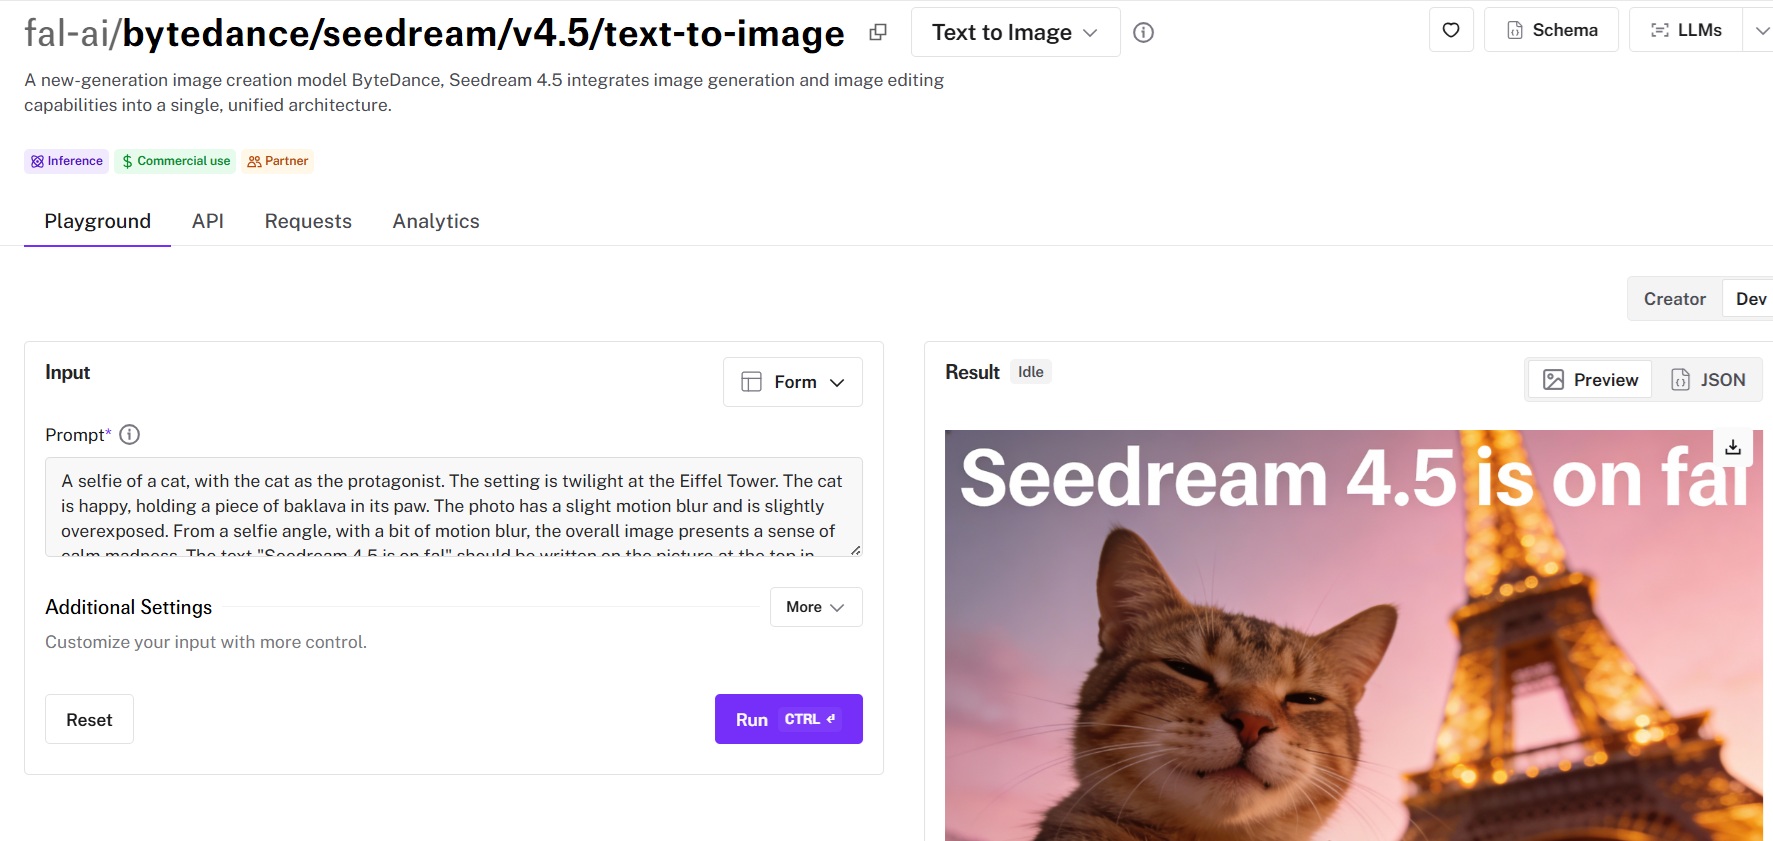
Task: Show result as JSON
Action: 1708,380
